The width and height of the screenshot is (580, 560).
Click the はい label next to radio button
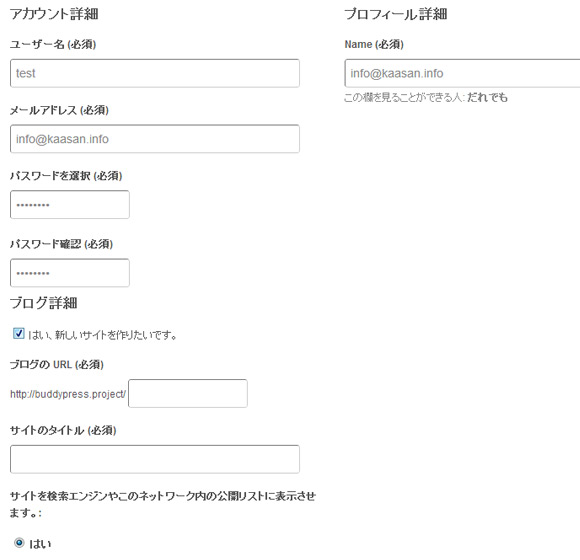click(40, 544)
